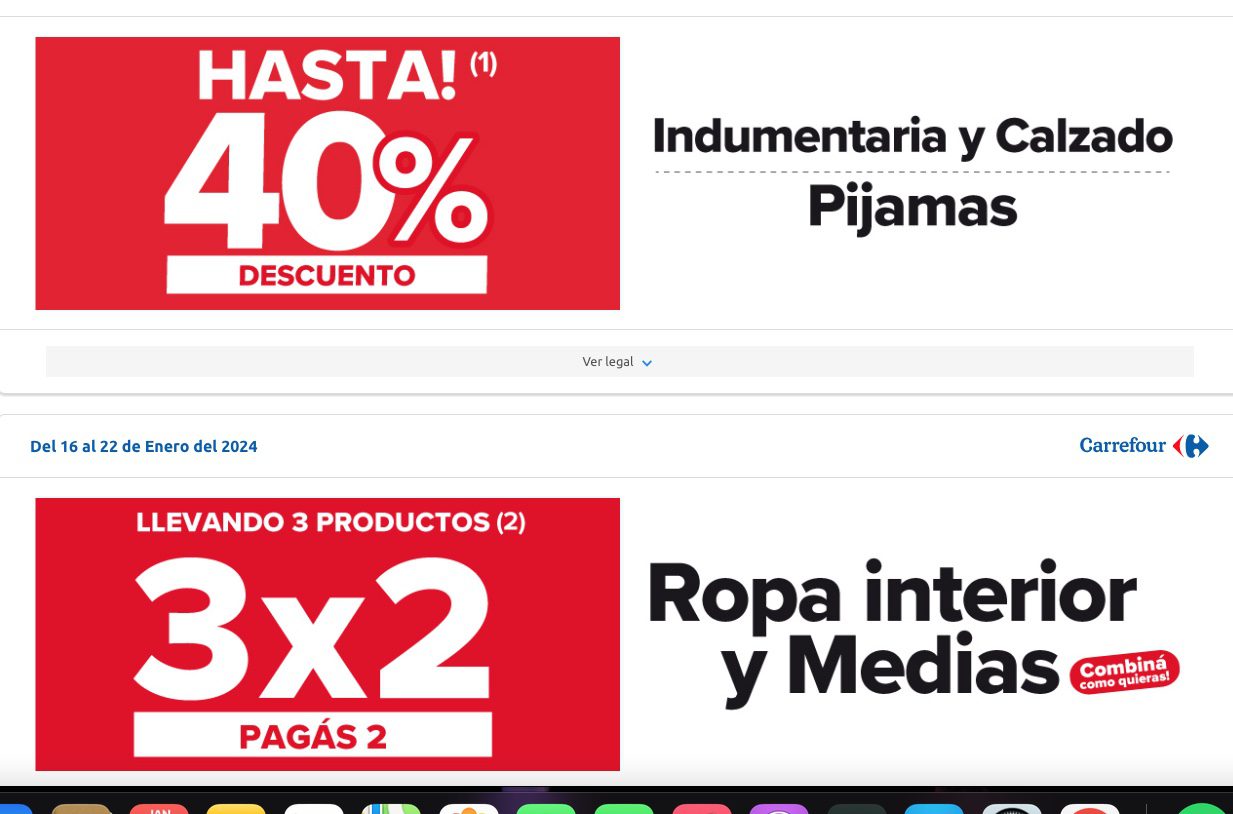Open the Carrefour brand wordmark link
This screenshot has height=814, width=1233.
coord(1123,446)
